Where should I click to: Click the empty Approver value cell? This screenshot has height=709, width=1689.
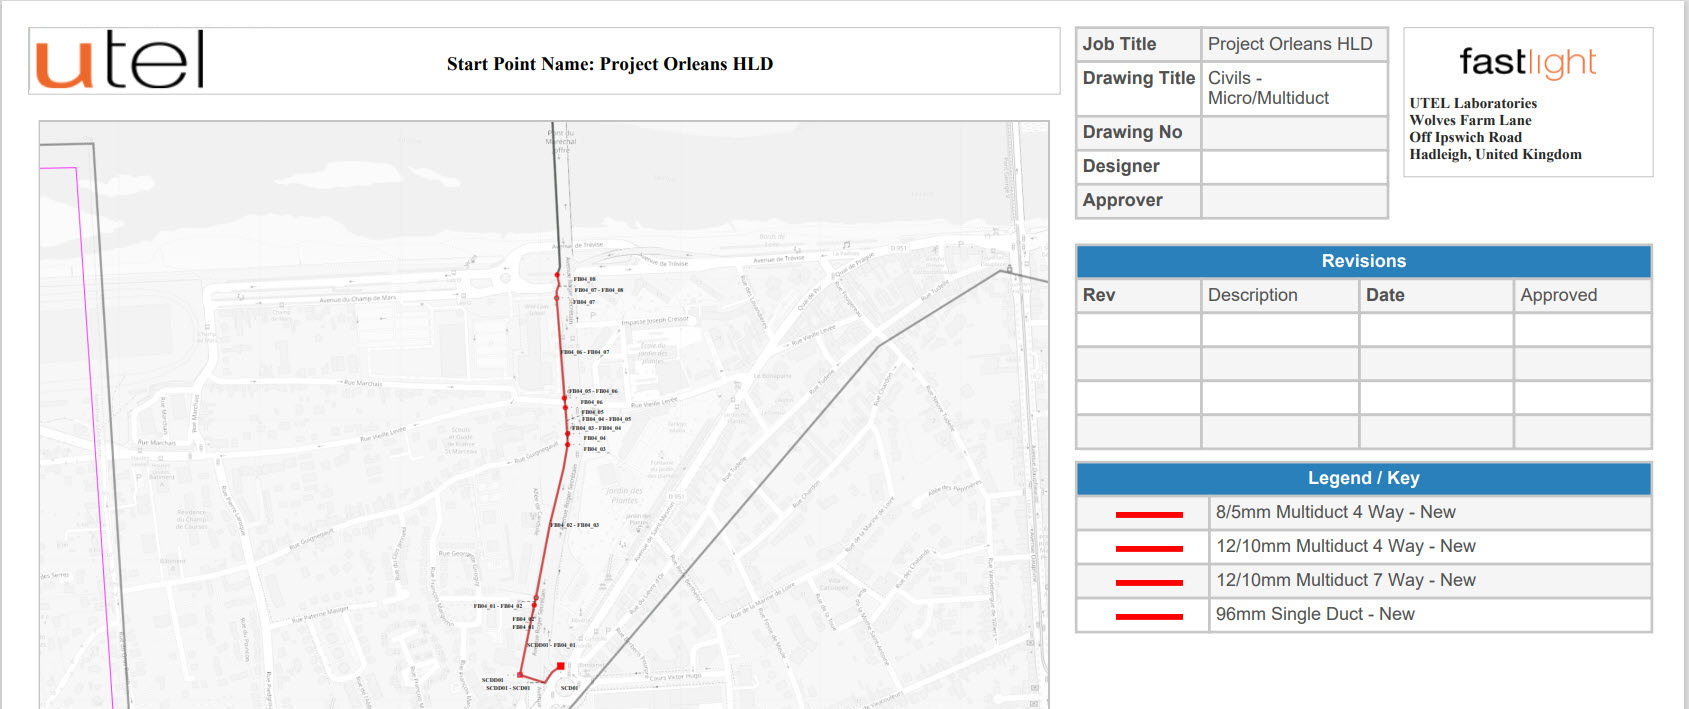1294,201
